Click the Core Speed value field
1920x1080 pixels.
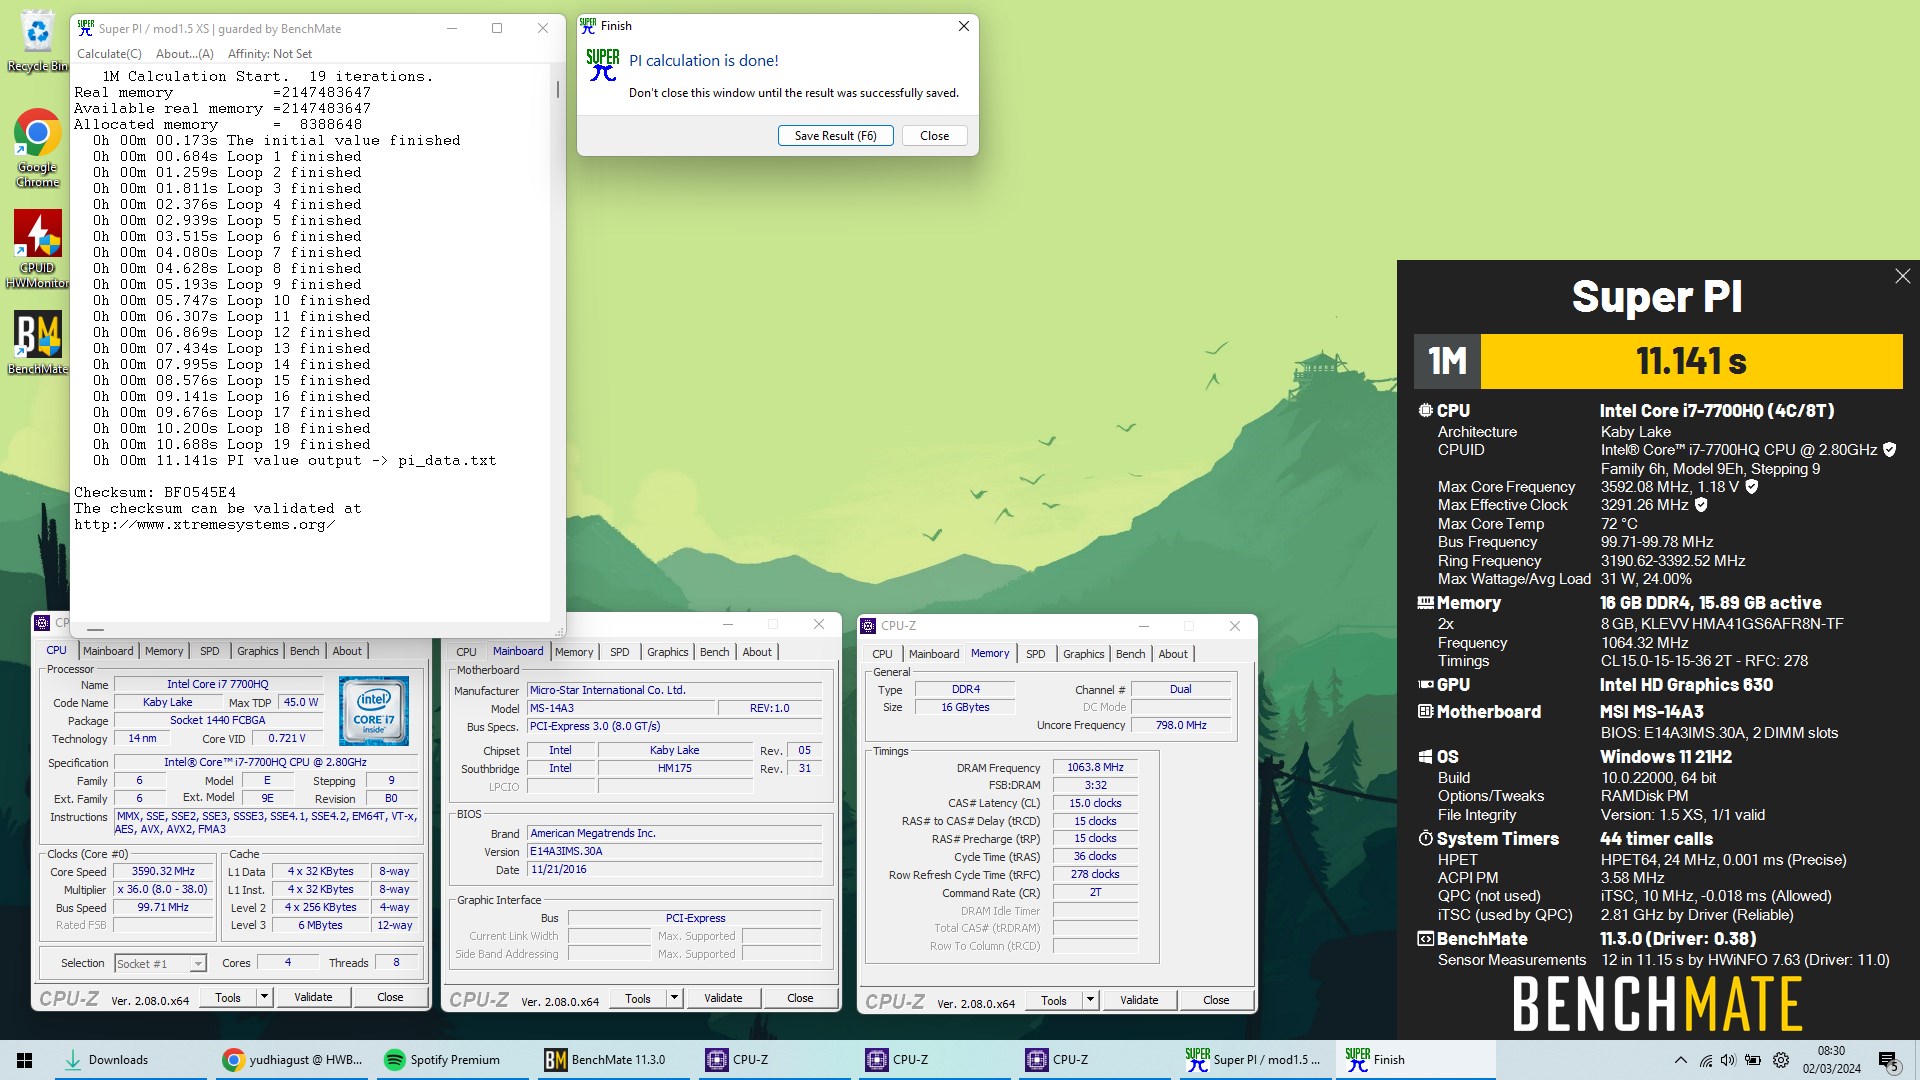click(x=164, y=871)
